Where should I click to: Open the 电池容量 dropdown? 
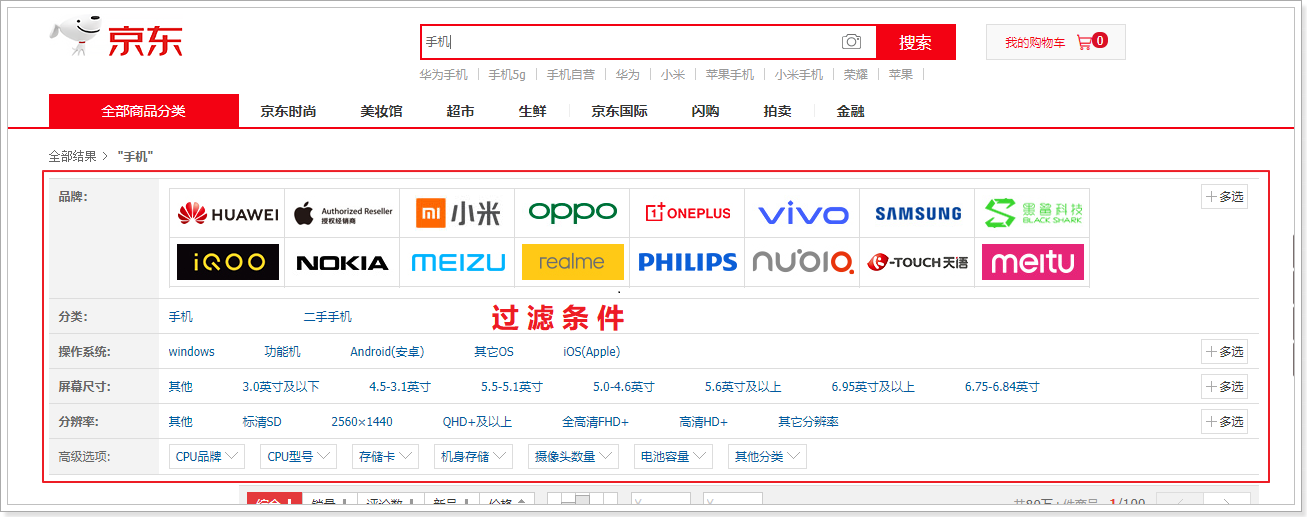coord(673,457)
